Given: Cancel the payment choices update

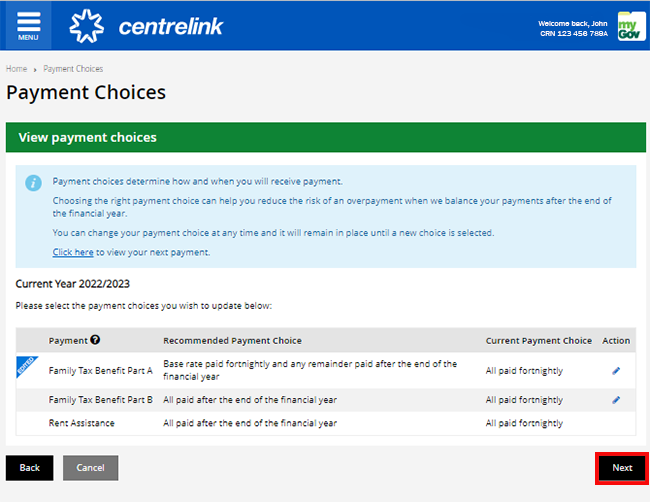Looking at the screenshot, I should pyautogui.click(x=90, y=468).
